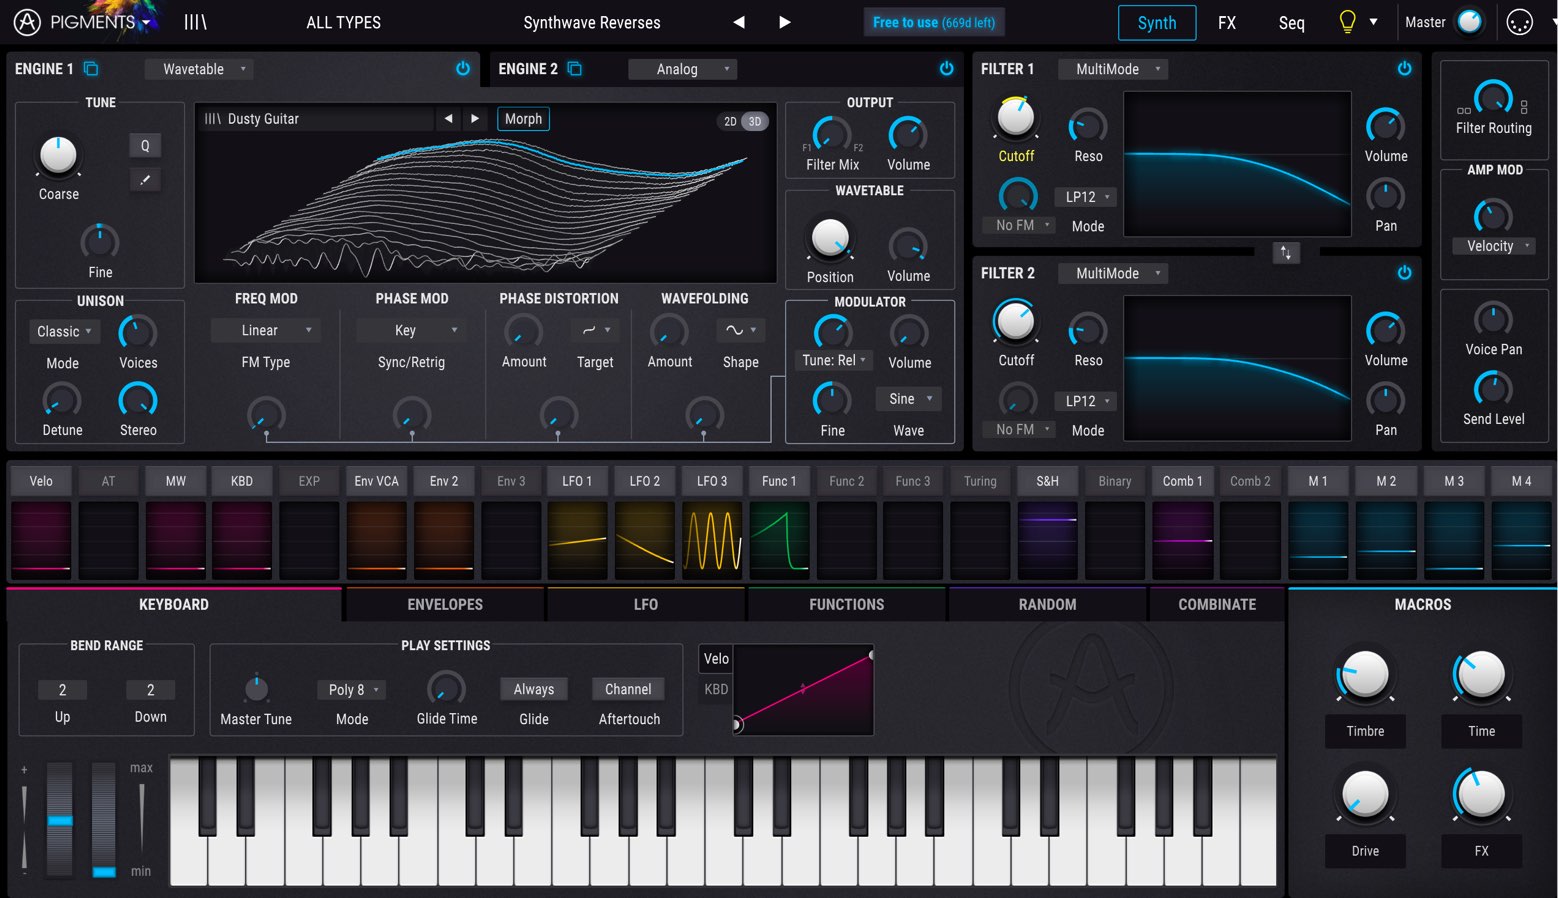Select next wavetable next to Dusty Guitar
Viewport: 1558px width, 898px height.
point(475,118)
